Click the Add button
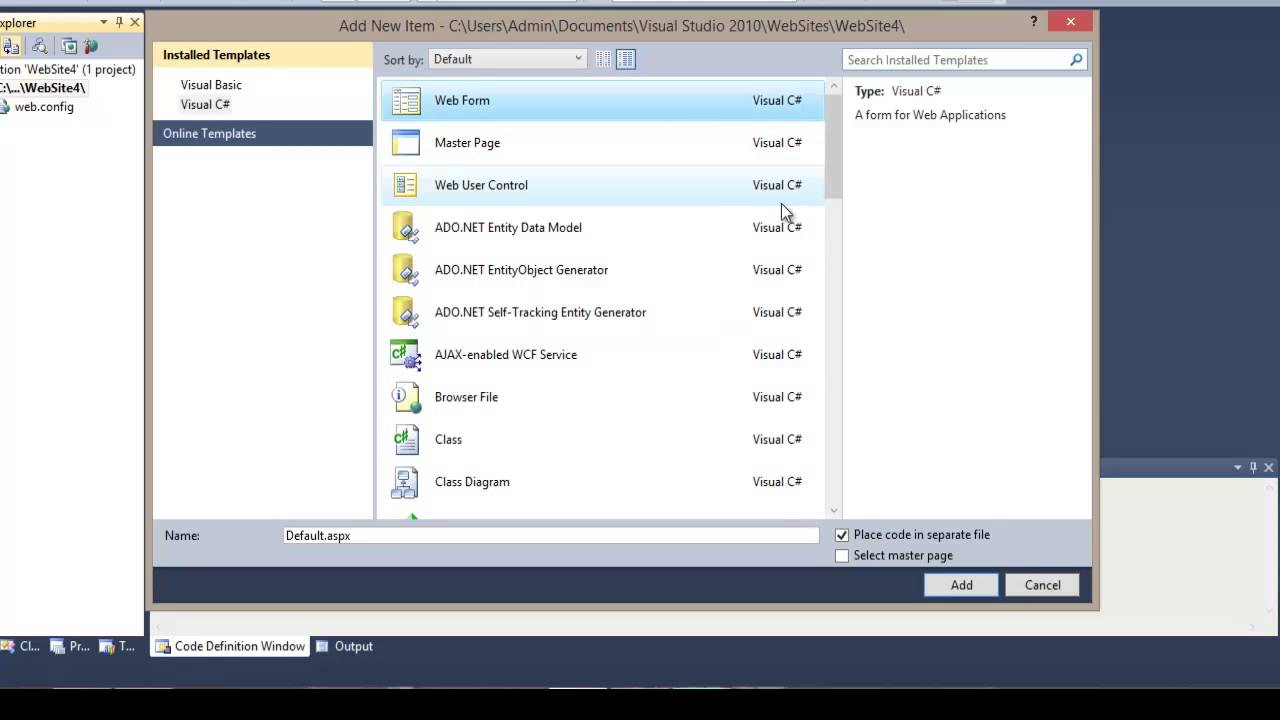Image resolution: width=1280 pixels, height=720 pixels. [961, 585]
